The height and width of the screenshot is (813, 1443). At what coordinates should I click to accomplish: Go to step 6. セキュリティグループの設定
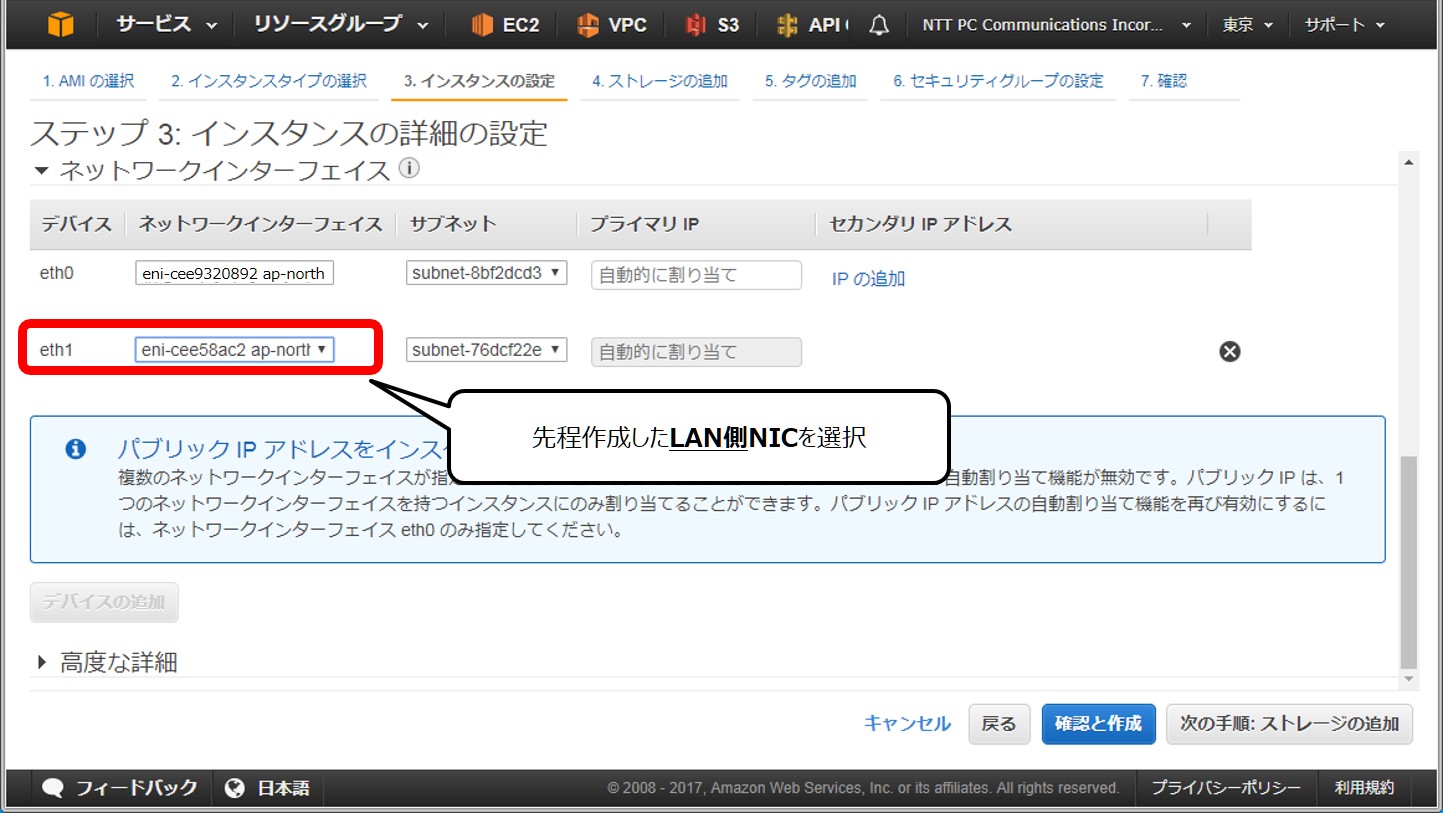pyautogui.click(x=998, y=81)
